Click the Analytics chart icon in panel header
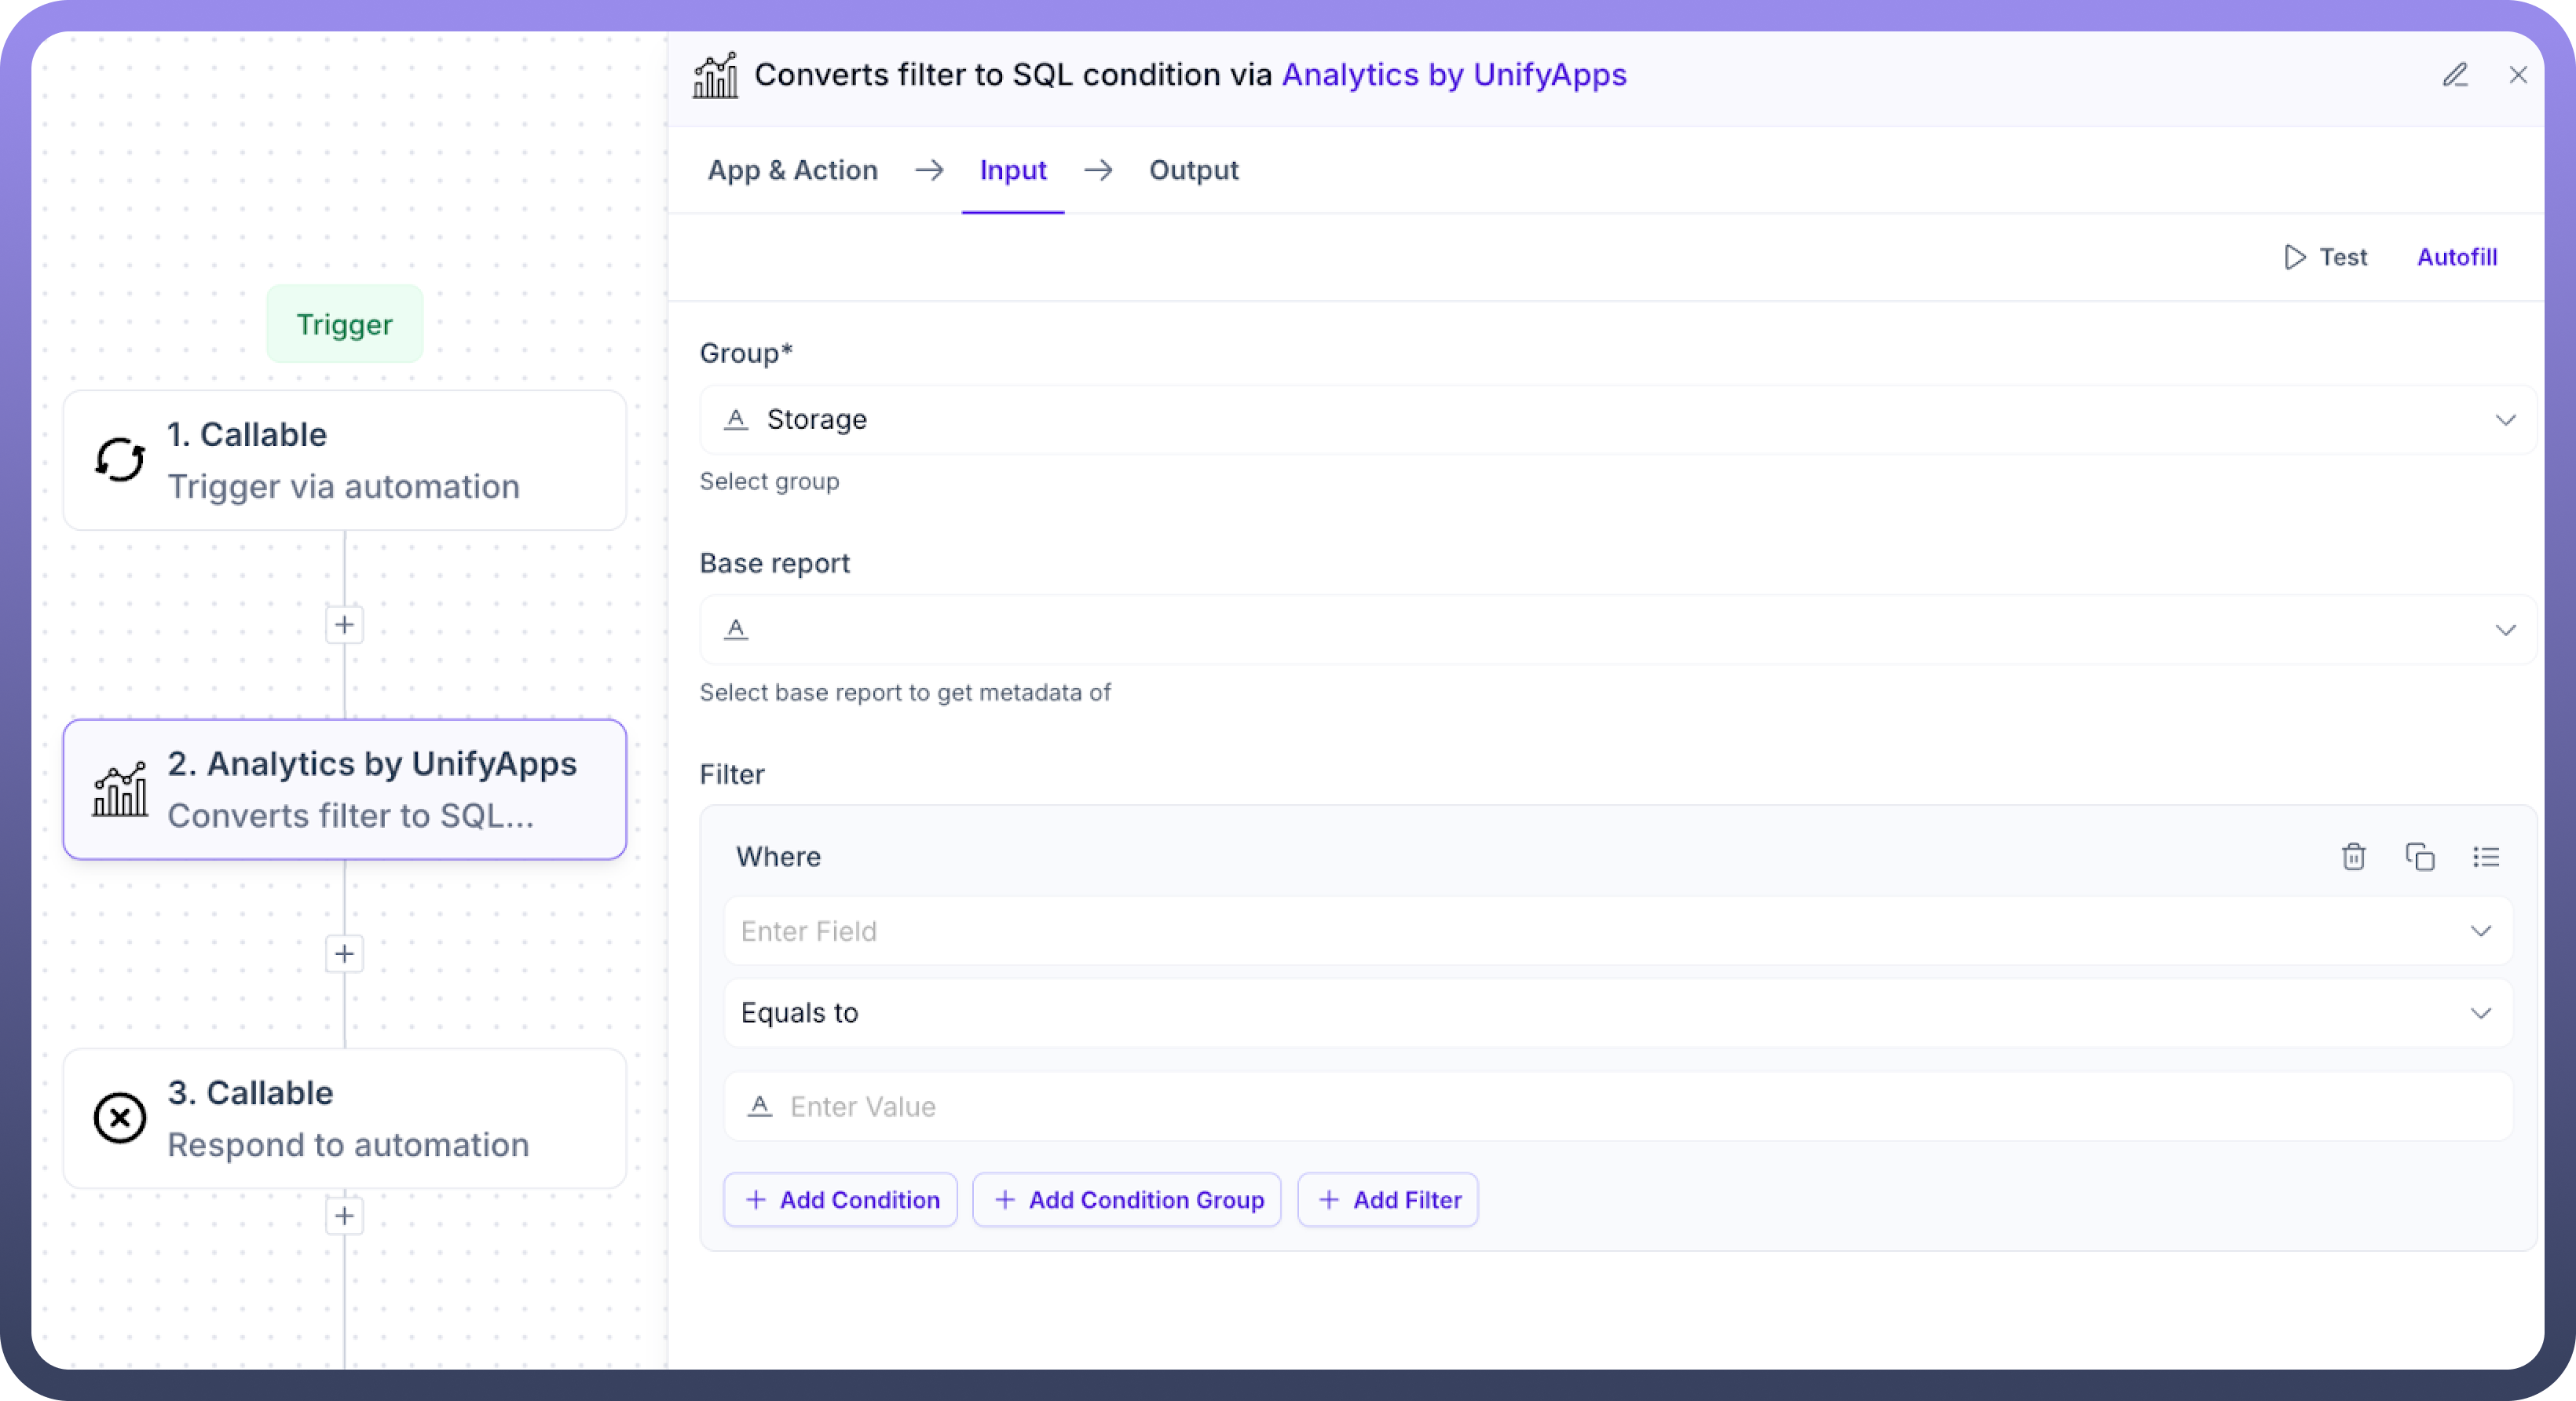 pyautogui.click(x=716, y=76)
